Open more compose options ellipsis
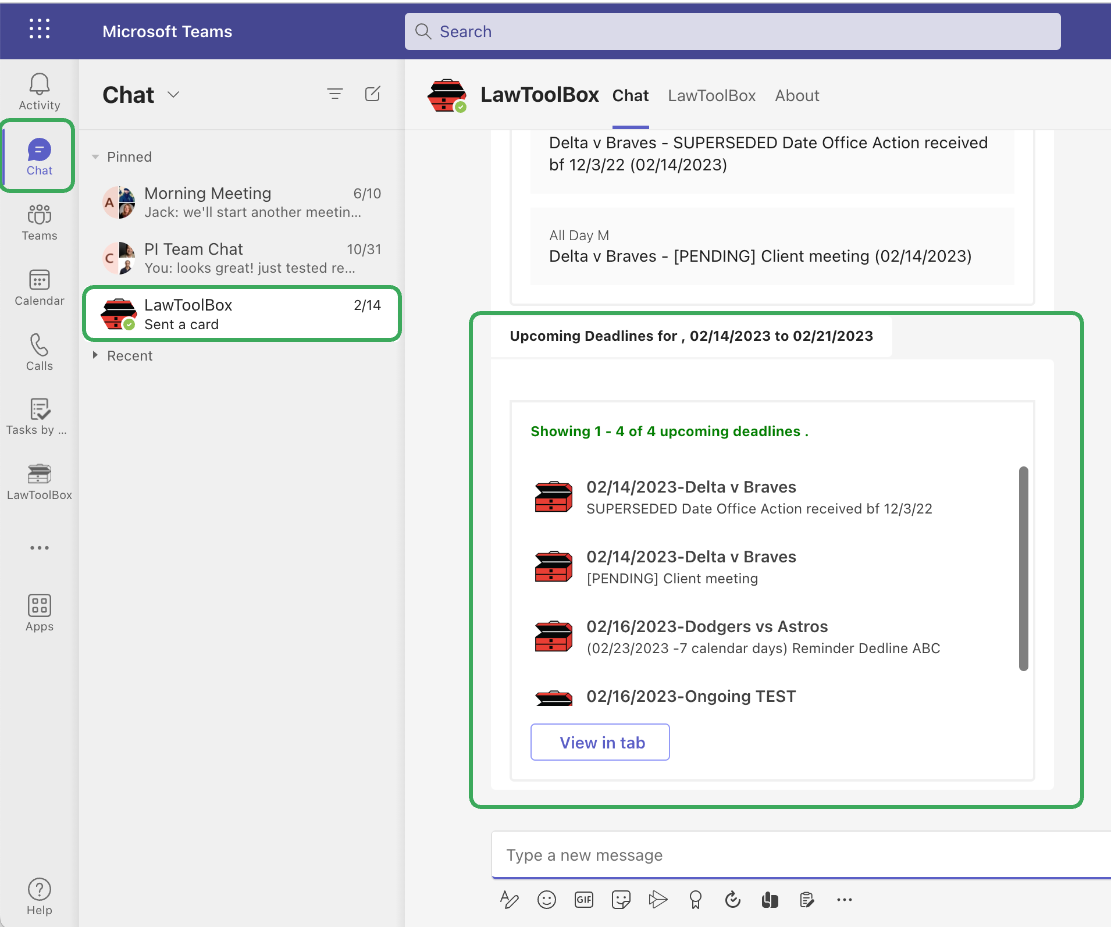This screenshot has width=1111, height=927. click(x=844, y=899)
